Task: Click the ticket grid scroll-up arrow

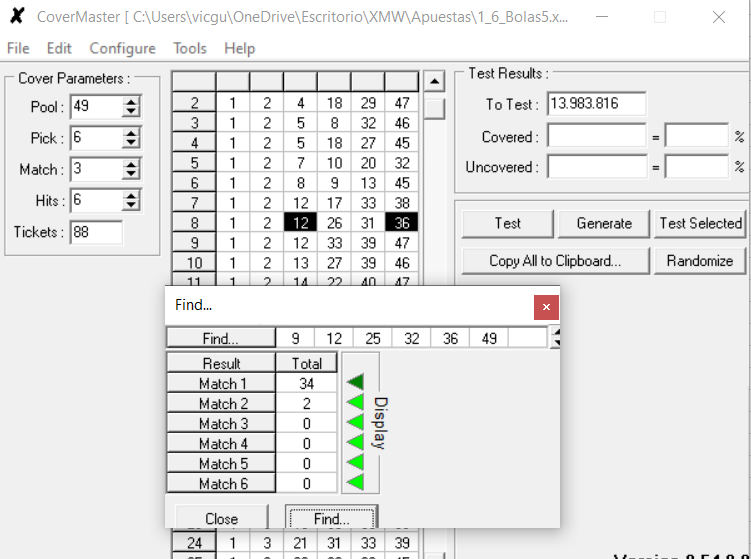Action: [434, 81]
